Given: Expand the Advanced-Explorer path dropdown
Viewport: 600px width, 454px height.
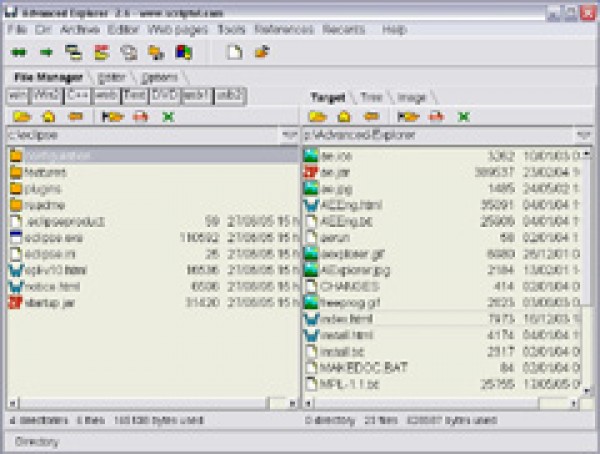Looking at the screenshot, I should point(583,134).
